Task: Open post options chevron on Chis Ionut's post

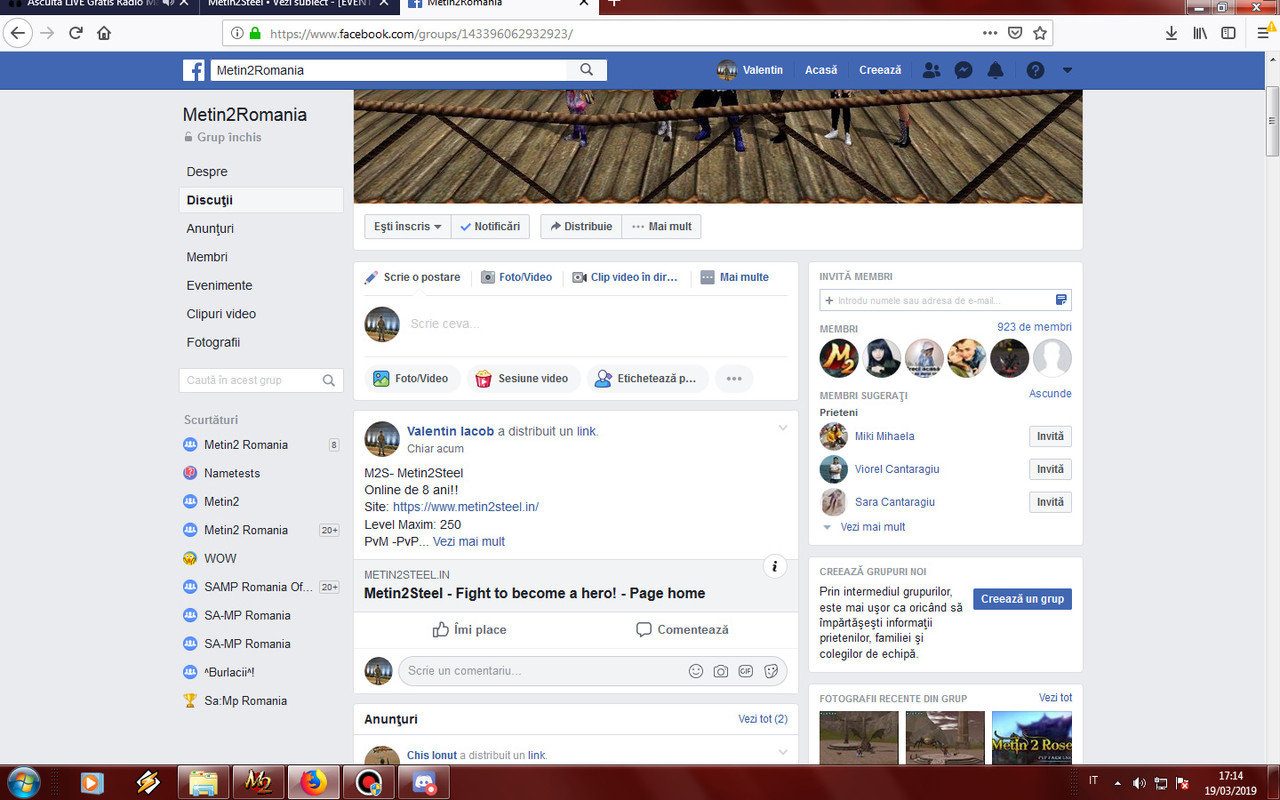Action: pyautogui.click(x=782, y=752)
